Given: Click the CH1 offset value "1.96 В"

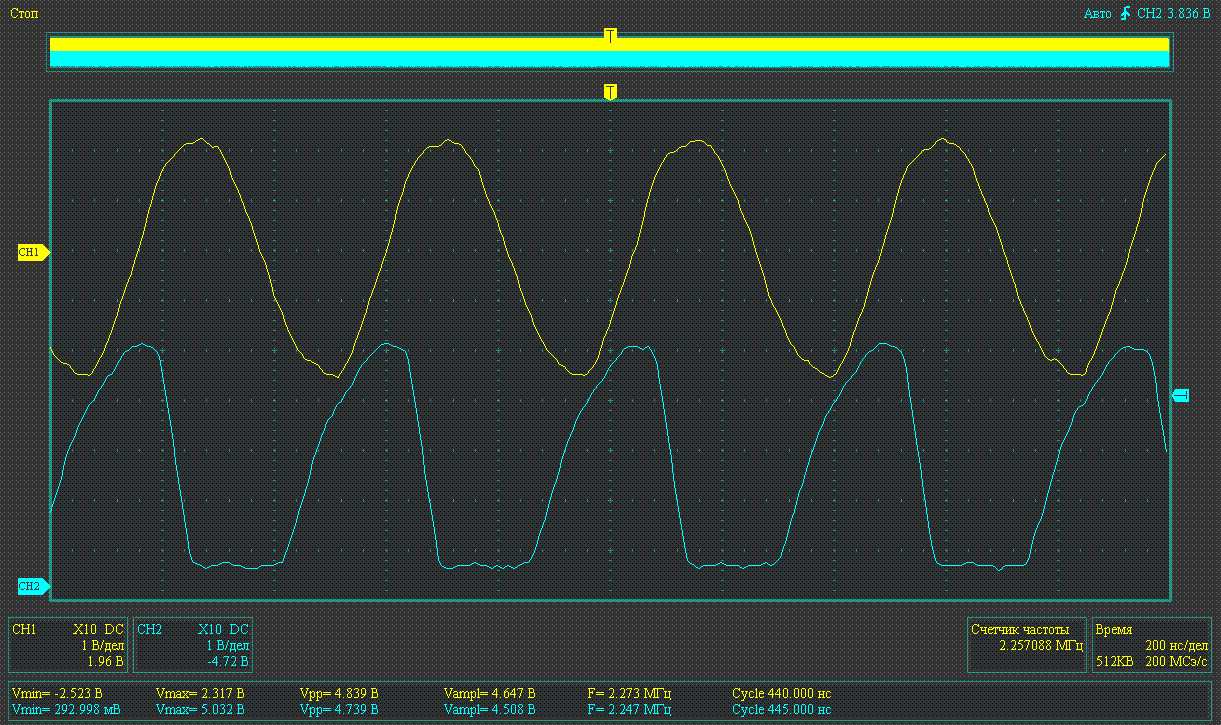Looking at the screenshot, I should tap(105, 661).
